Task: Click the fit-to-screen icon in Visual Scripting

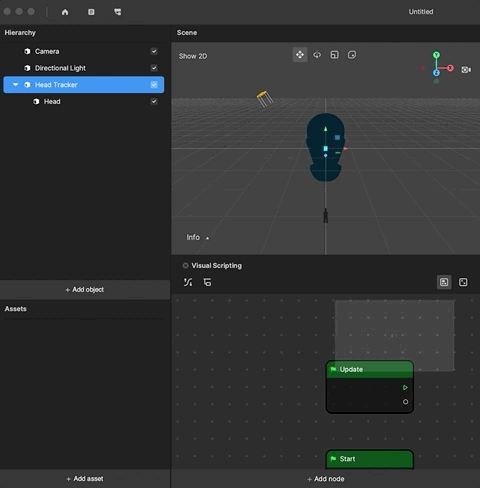Action: (463, 282)
